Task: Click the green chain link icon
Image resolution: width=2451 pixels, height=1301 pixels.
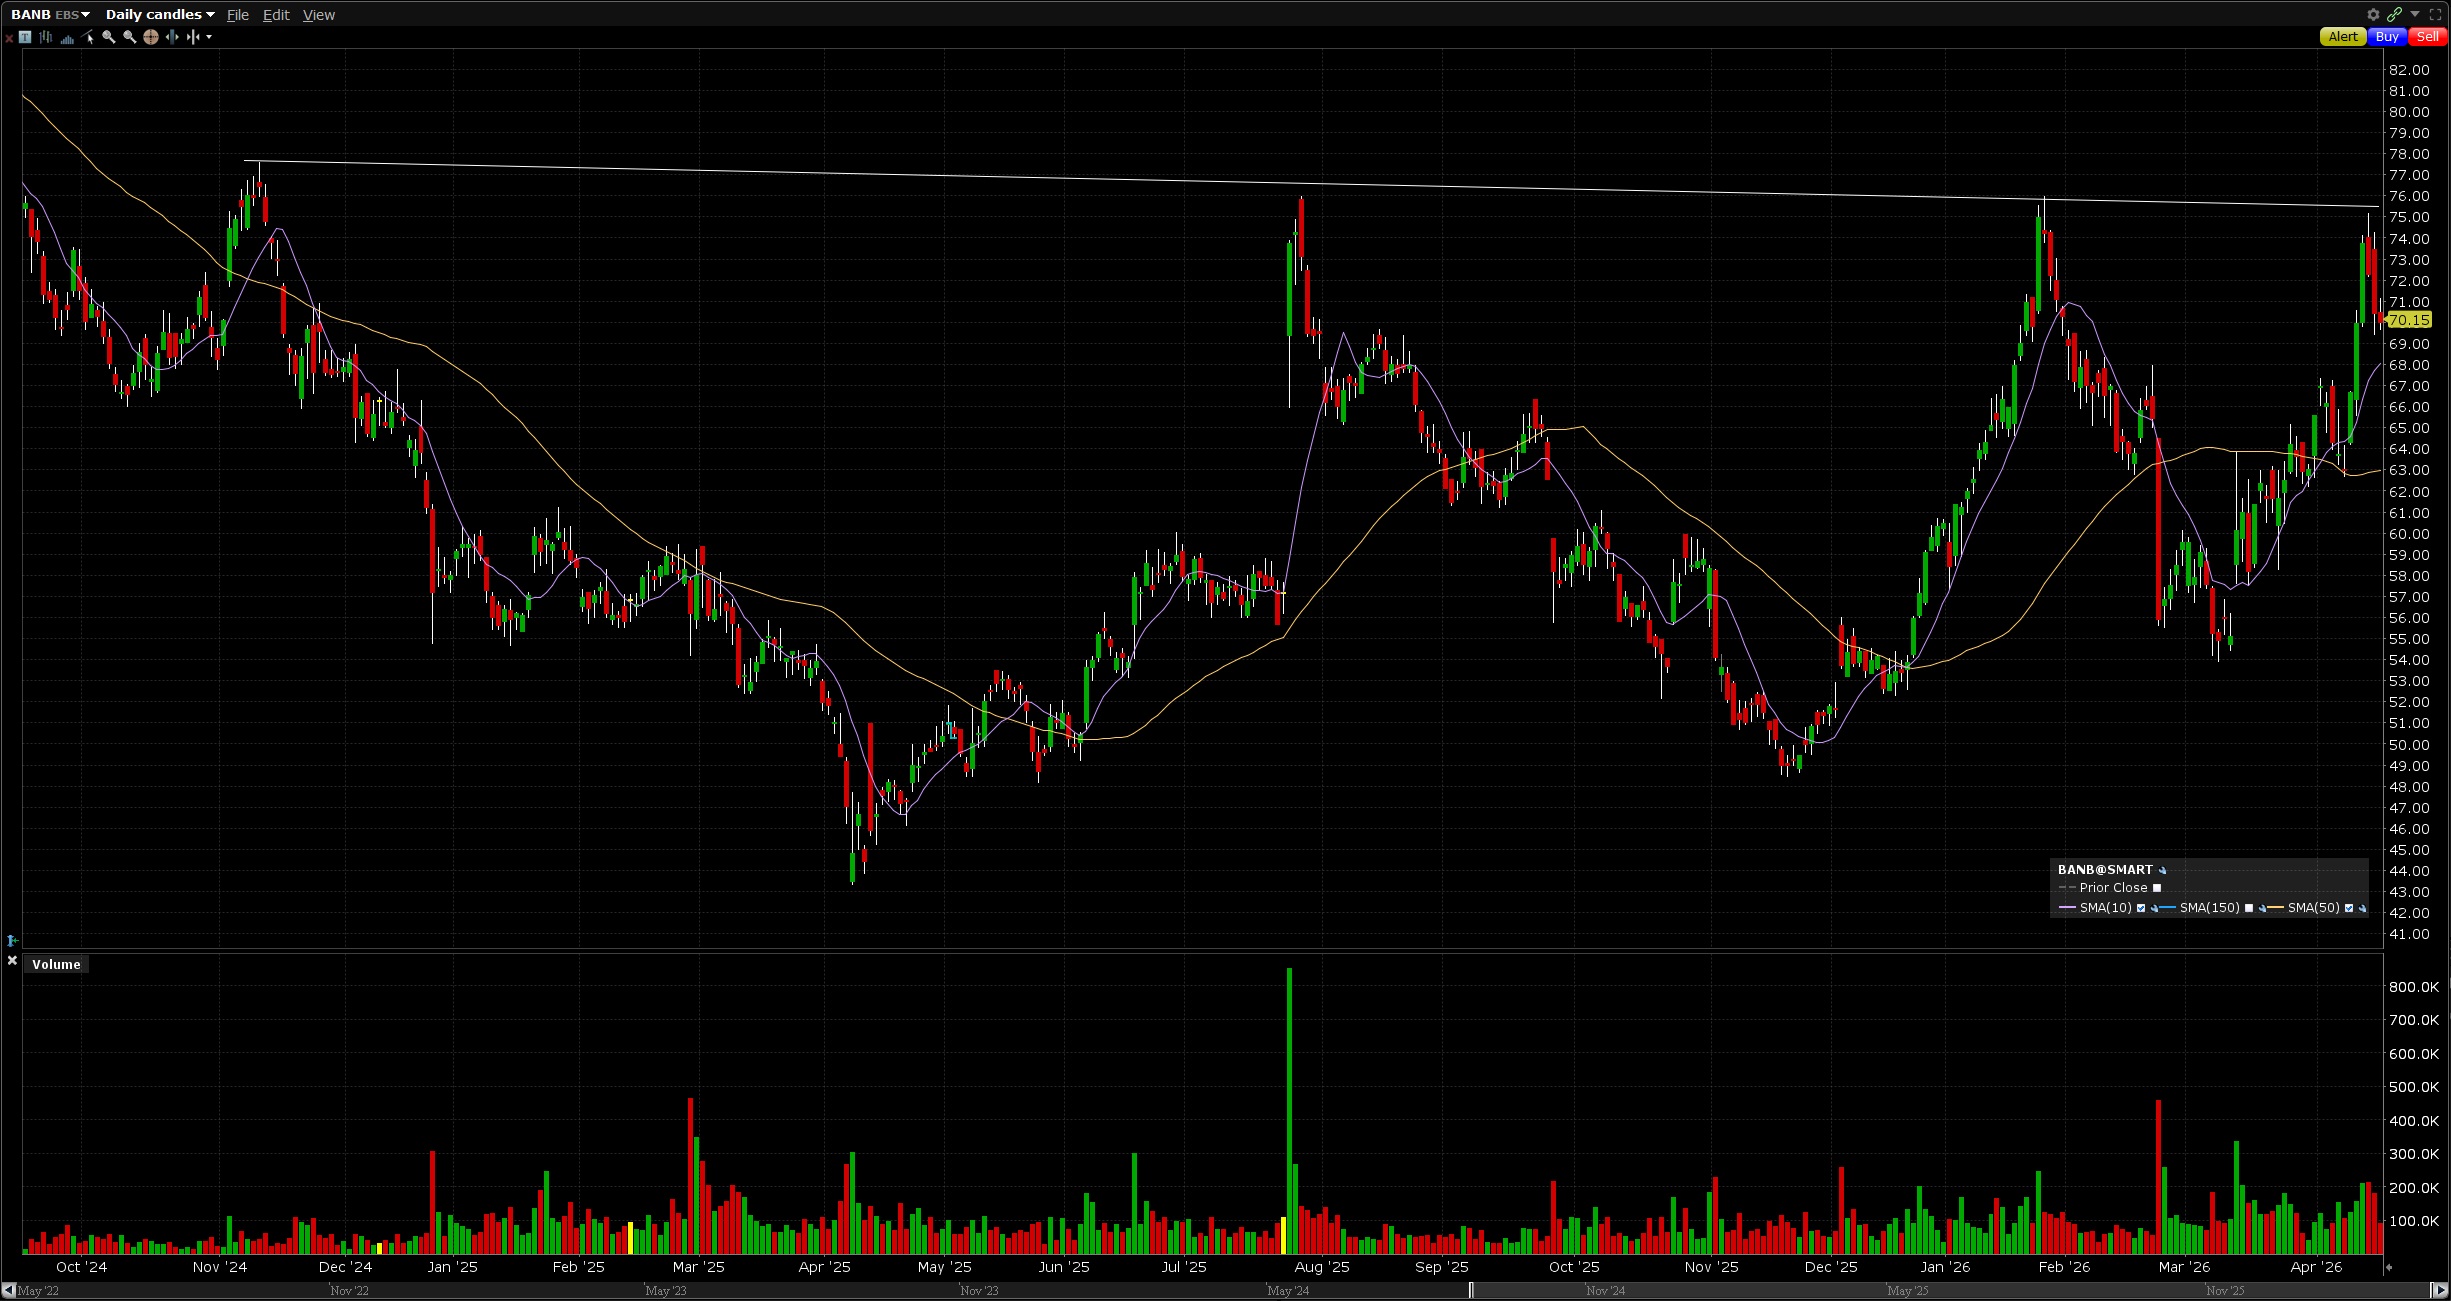Action: click(x=2394, y=14)
